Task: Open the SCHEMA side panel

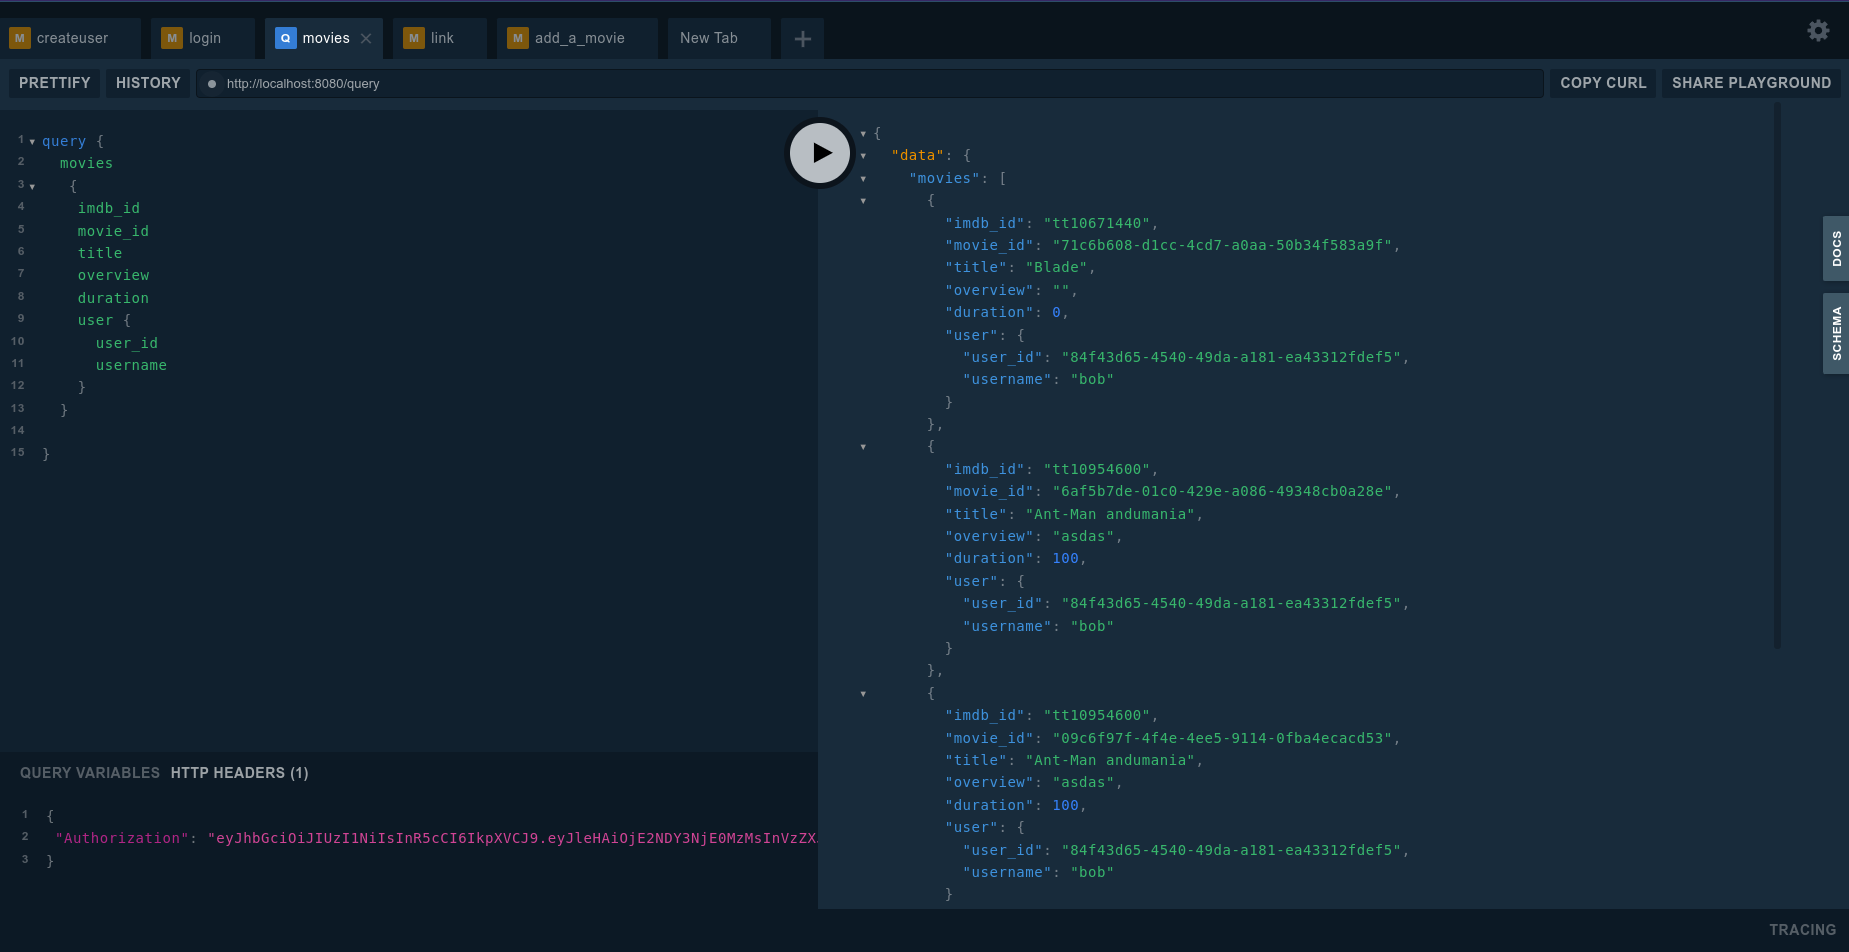Action: pyautogui.click(x=1836, y=334)
